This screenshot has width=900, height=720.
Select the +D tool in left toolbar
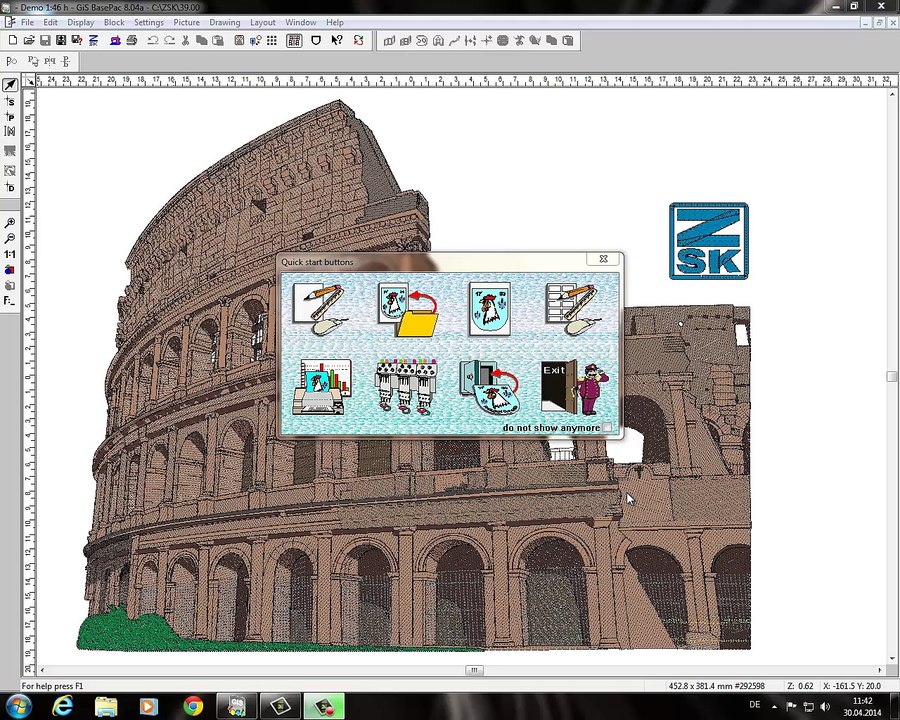coord(10,187)
